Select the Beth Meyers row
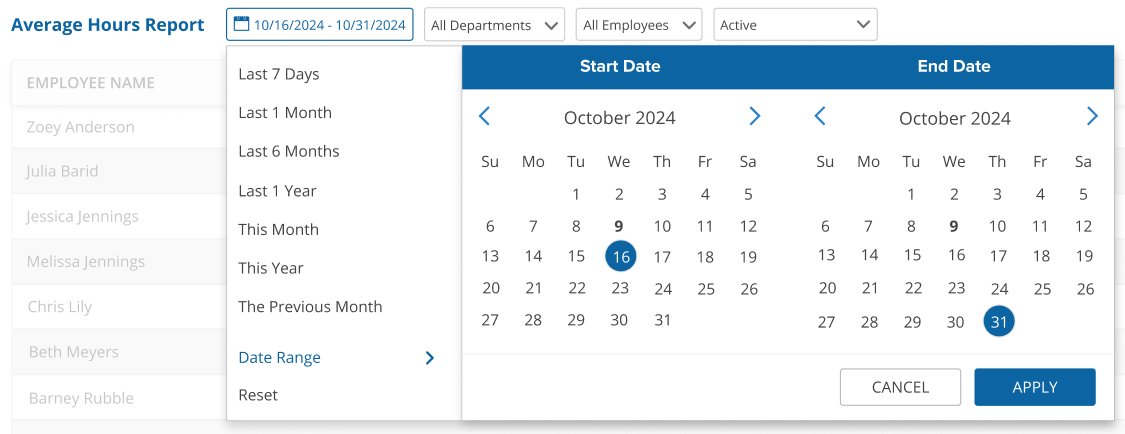This screenshot has width=1125, height=434. (x=118, y=352)
